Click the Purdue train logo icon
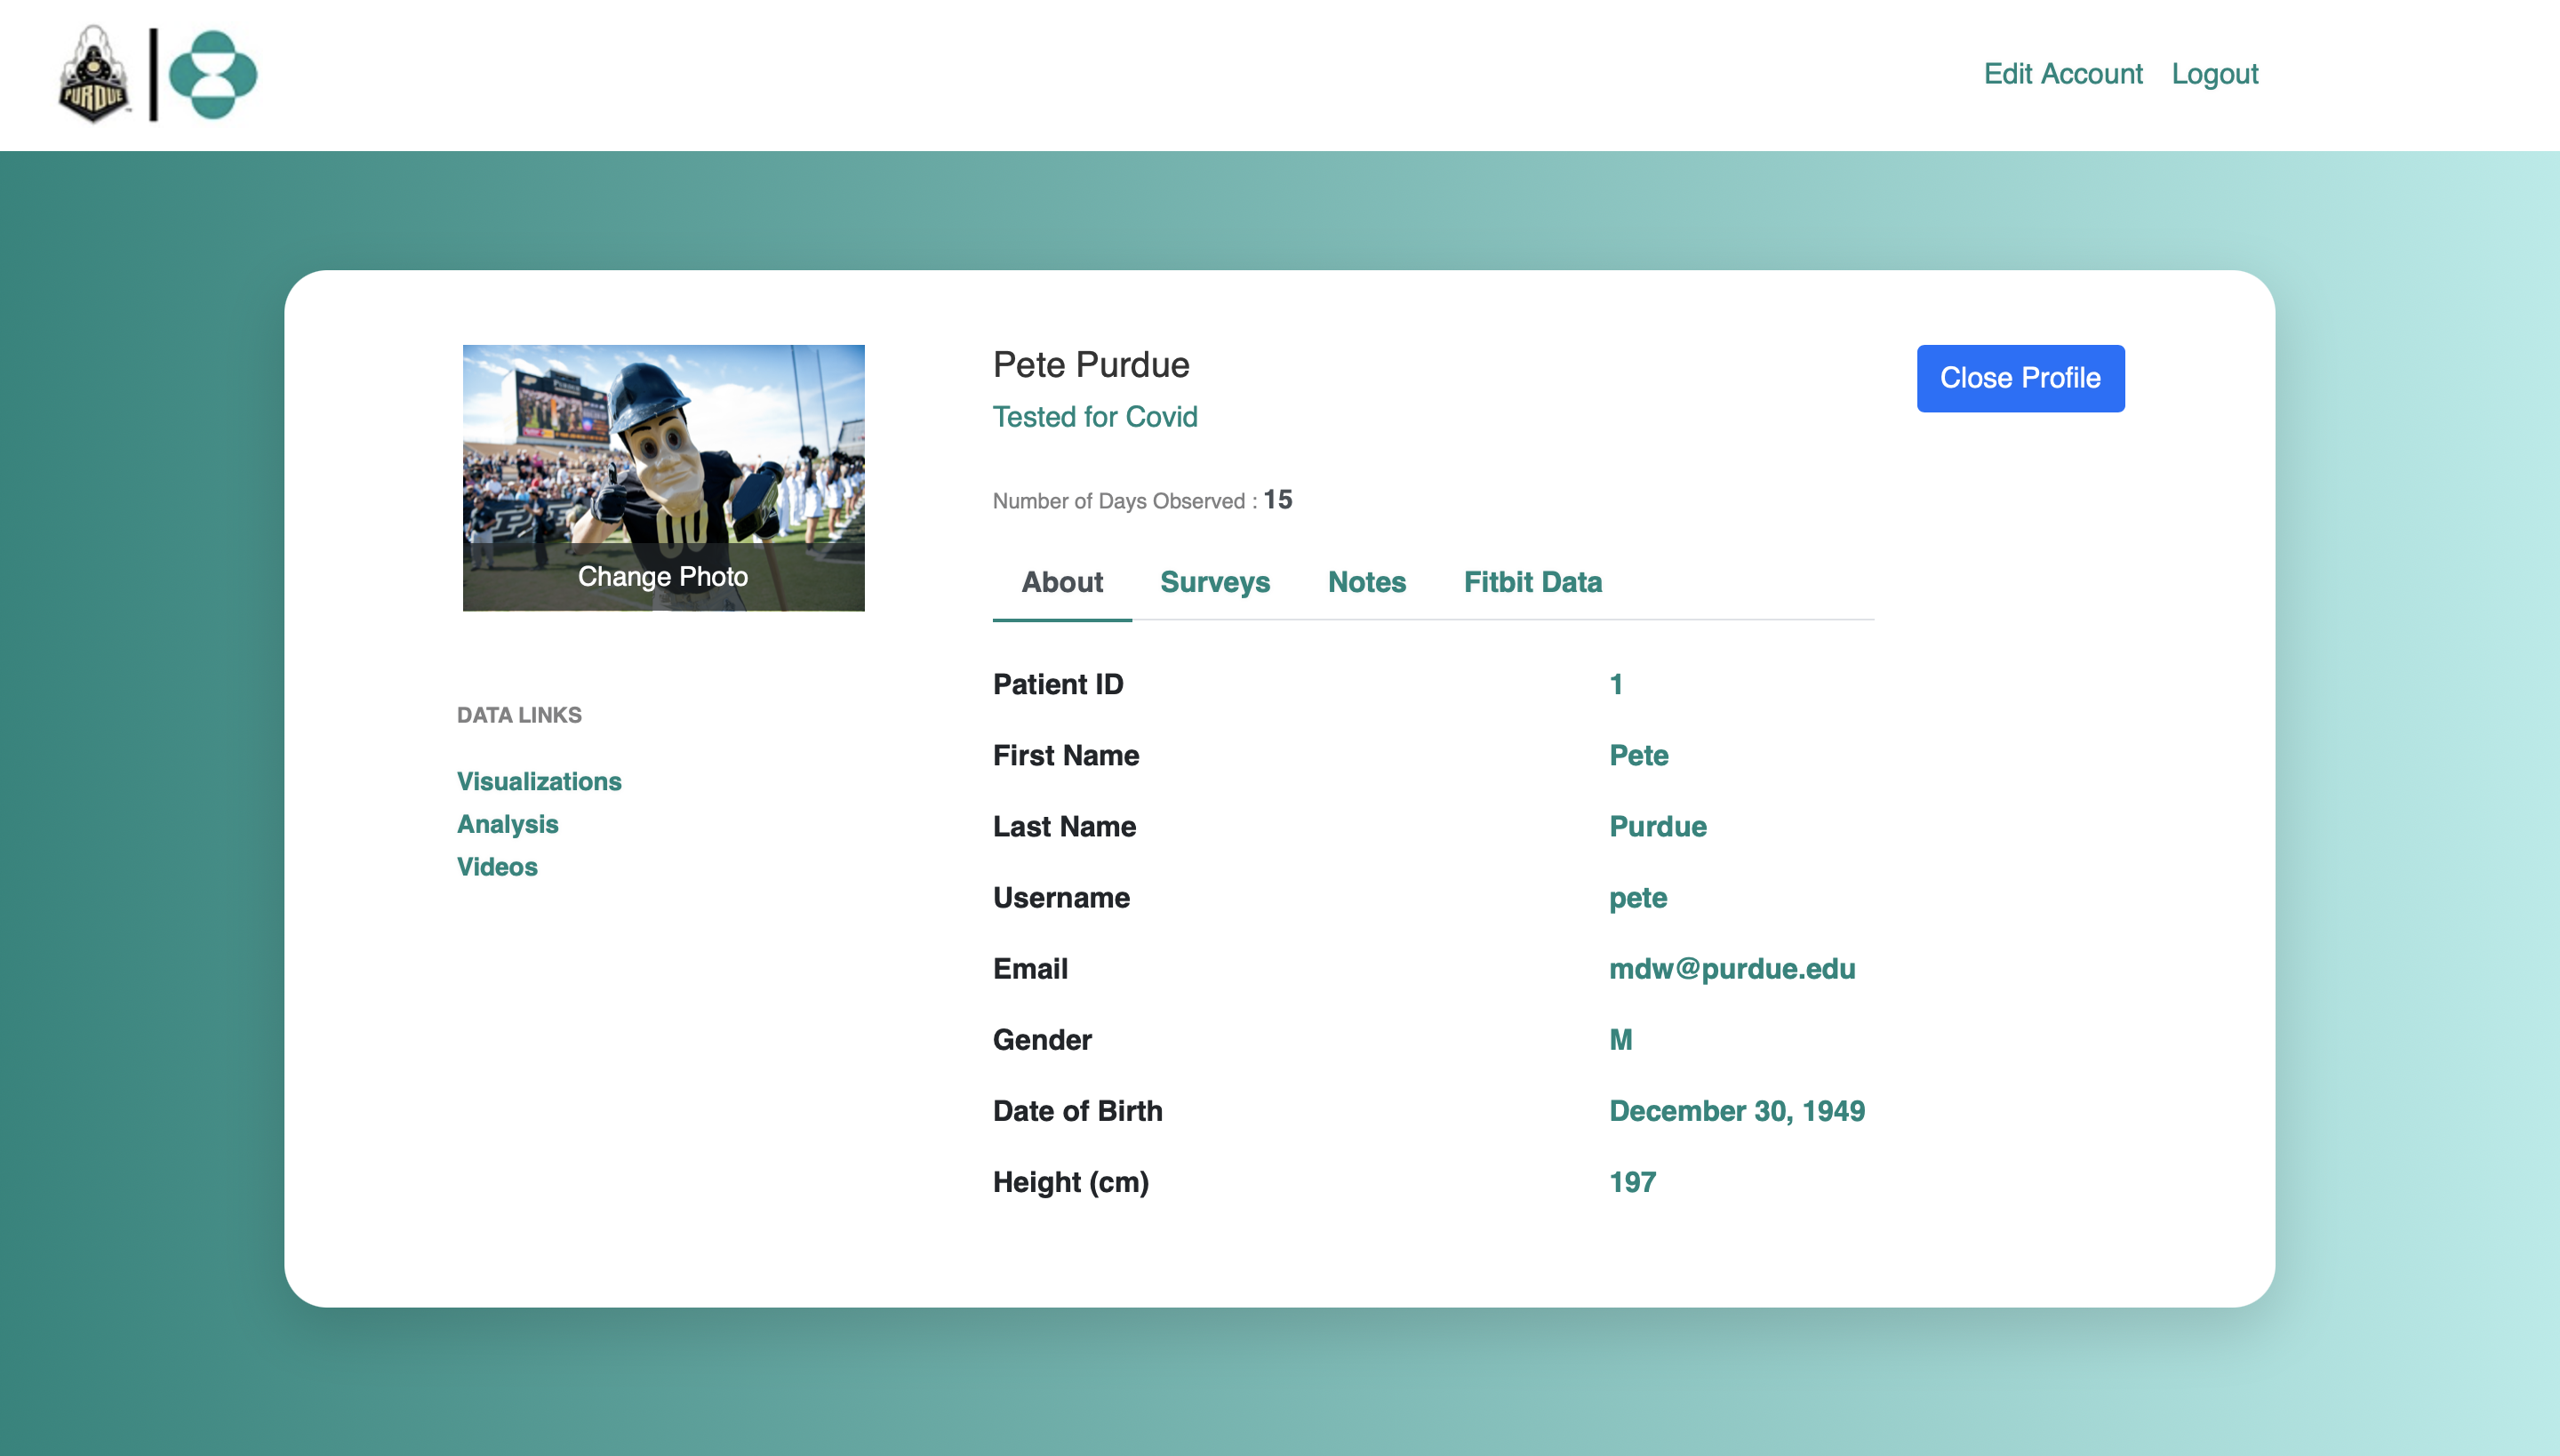Viewport: 2560px width, 1456px height. tap(94, 75)
